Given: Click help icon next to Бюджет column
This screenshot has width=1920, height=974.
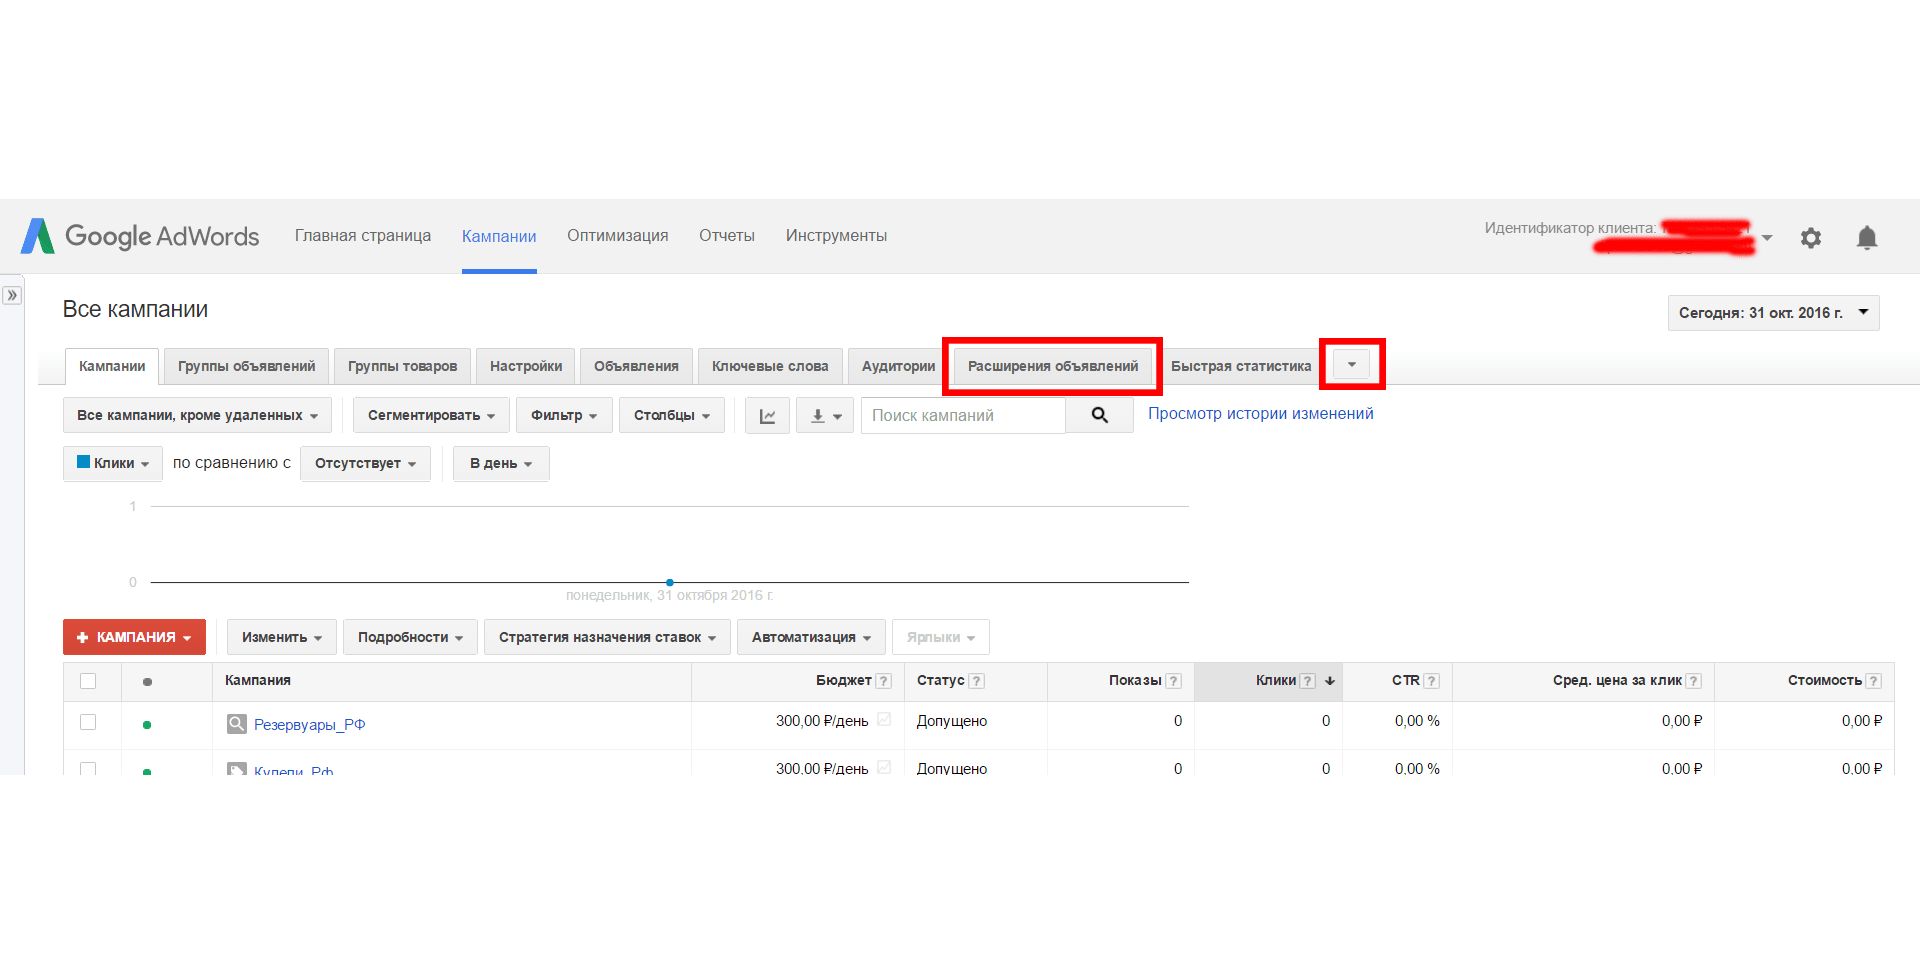Looking at the screenshot, I should pos(883,681).
